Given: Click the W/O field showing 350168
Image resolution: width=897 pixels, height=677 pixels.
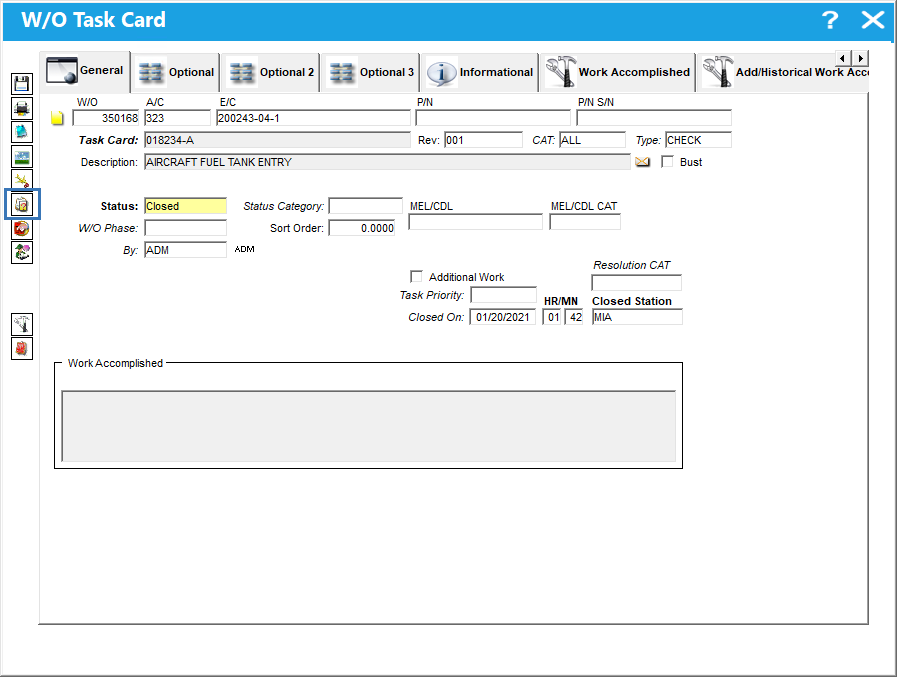Looking at the screenshot, I should [x=106, y=118].
